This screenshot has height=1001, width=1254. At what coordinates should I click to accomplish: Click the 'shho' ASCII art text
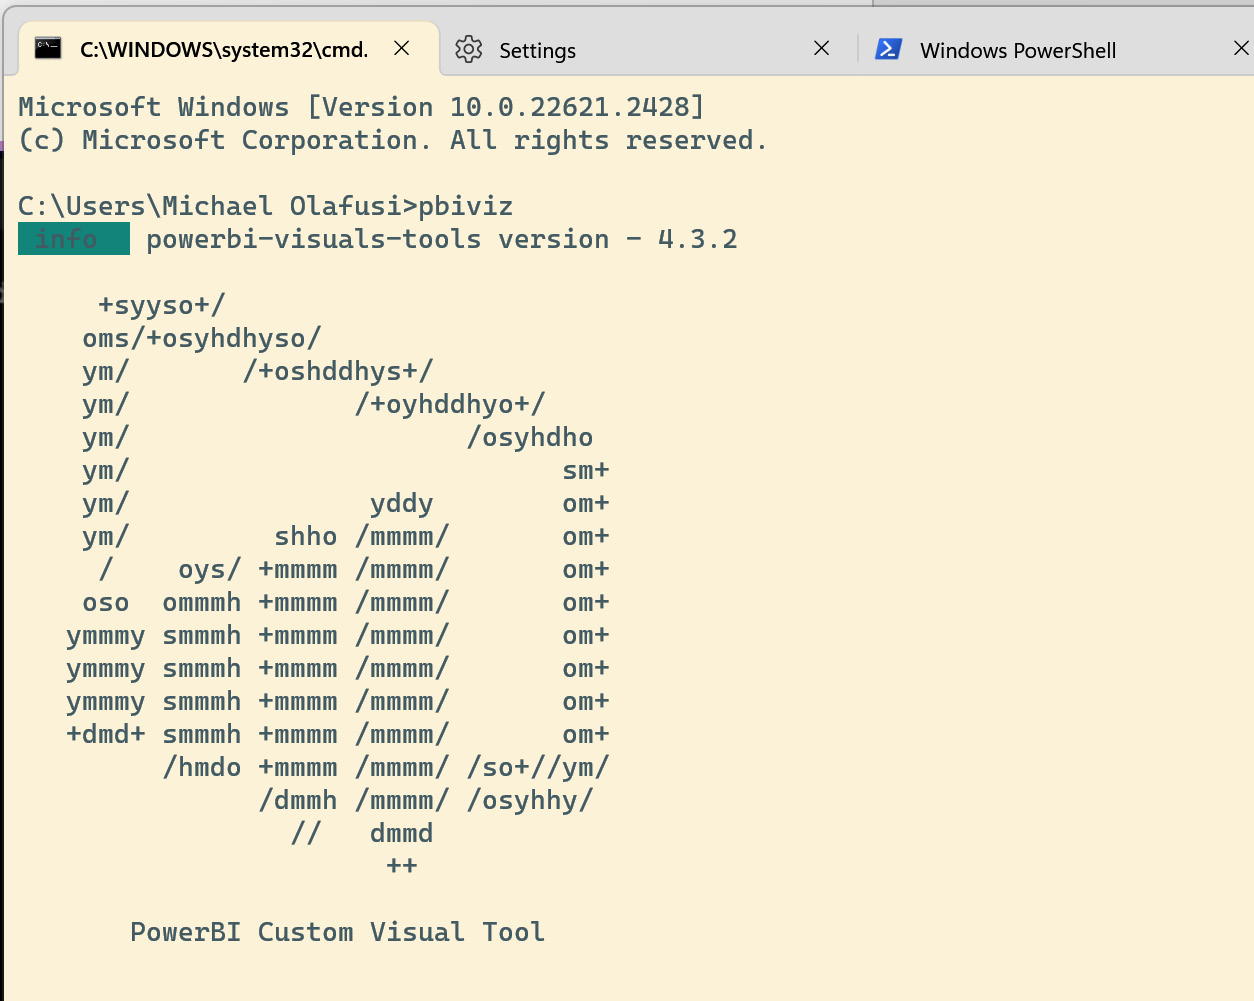[x=306, y=536]
